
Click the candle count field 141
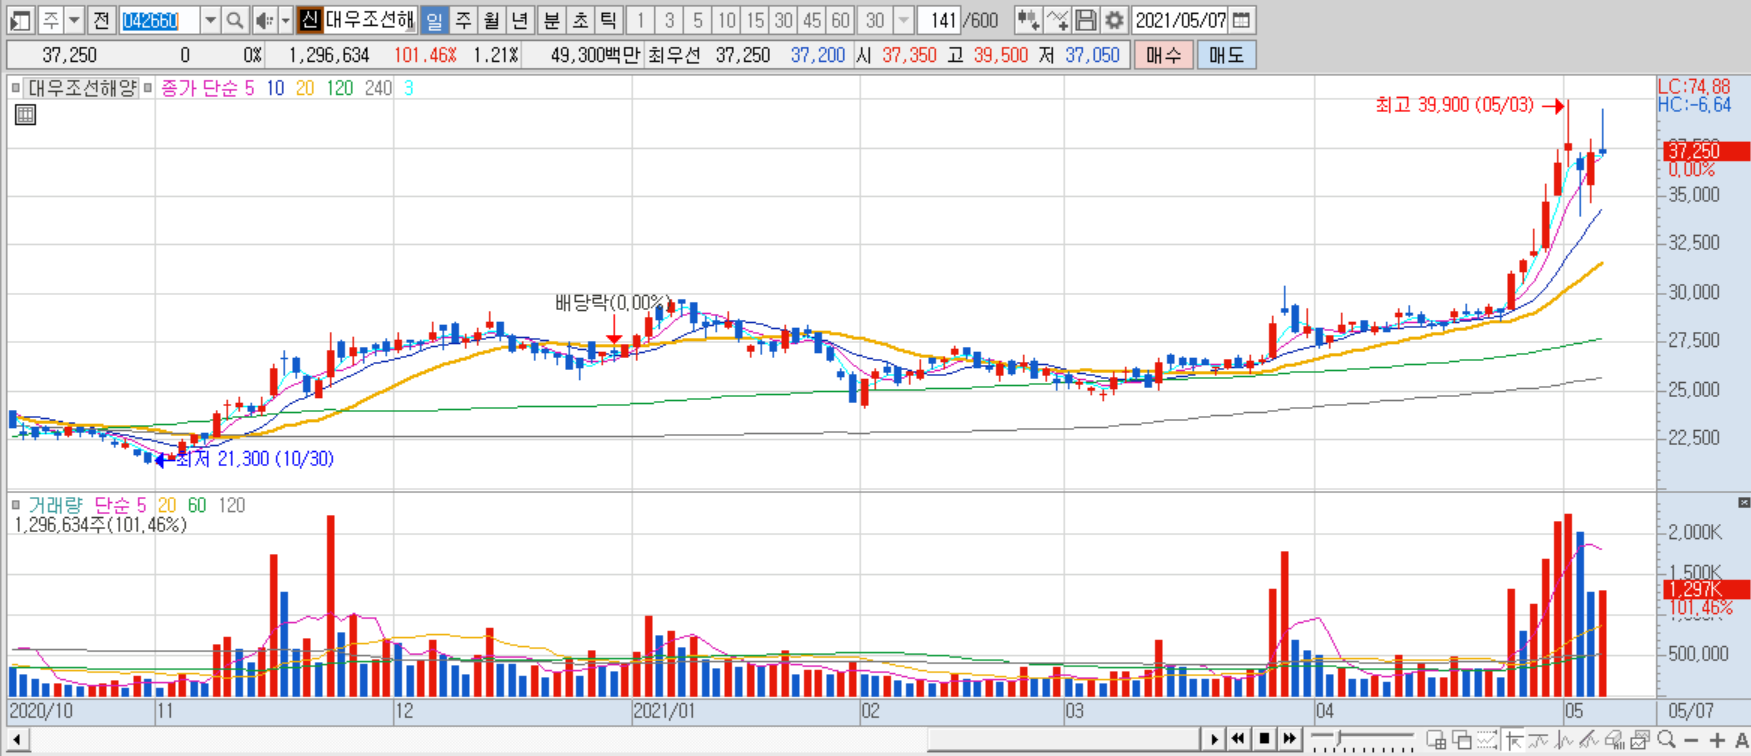tap(939, 20)
